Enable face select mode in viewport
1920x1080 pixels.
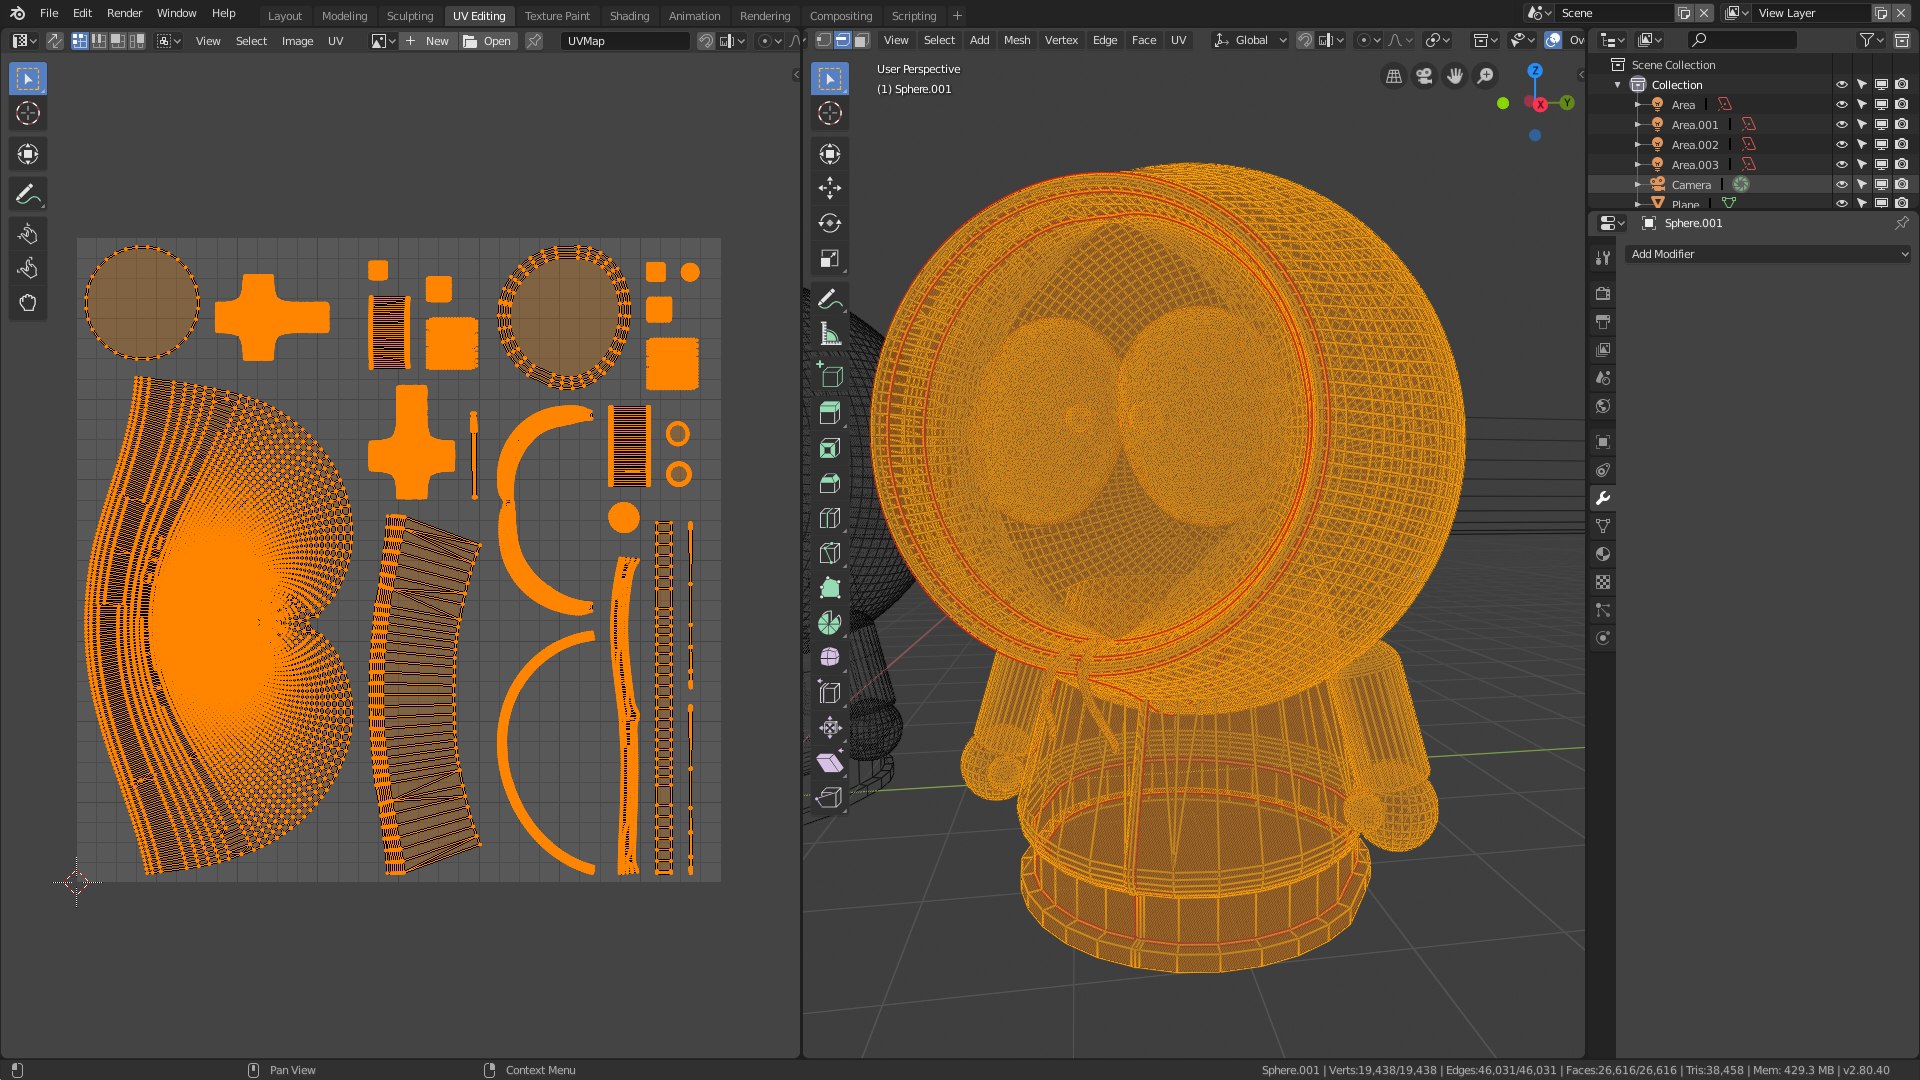[861, 41]
